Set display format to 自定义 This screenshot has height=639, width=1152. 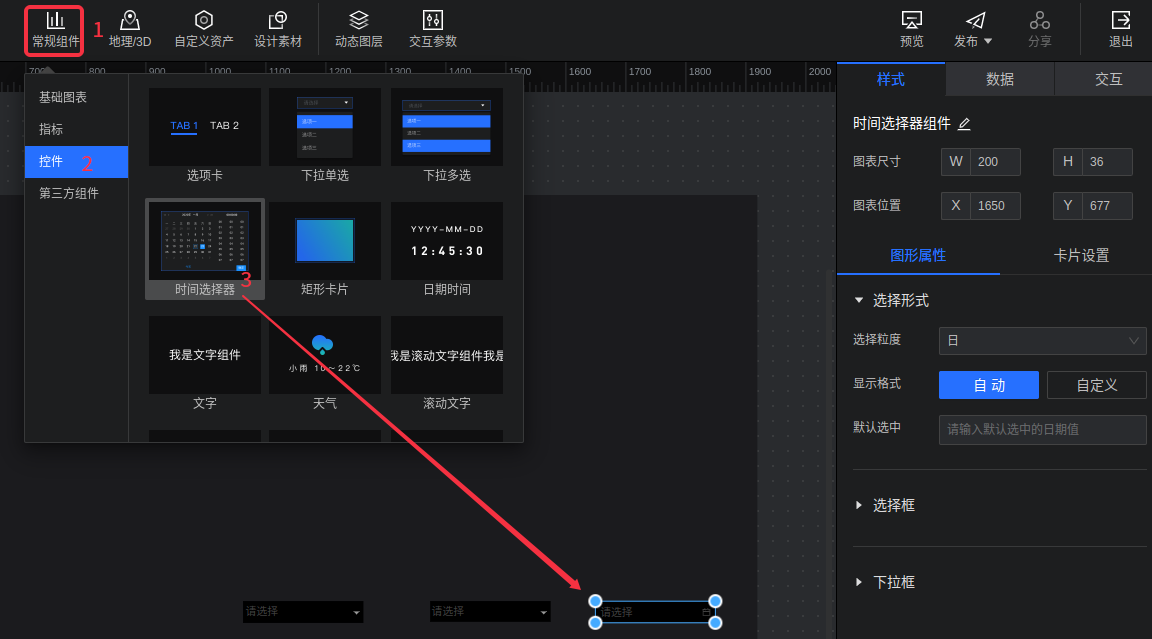click(x=1096, y=385)
